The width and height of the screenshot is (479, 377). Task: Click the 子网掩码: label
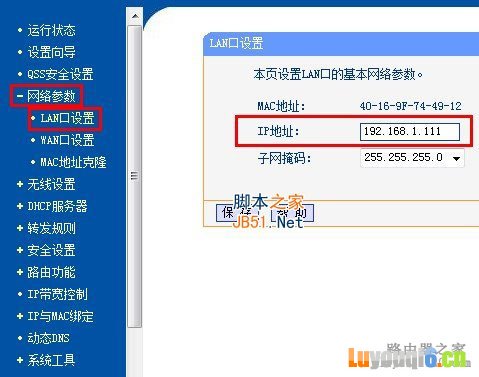pos(284,158)
